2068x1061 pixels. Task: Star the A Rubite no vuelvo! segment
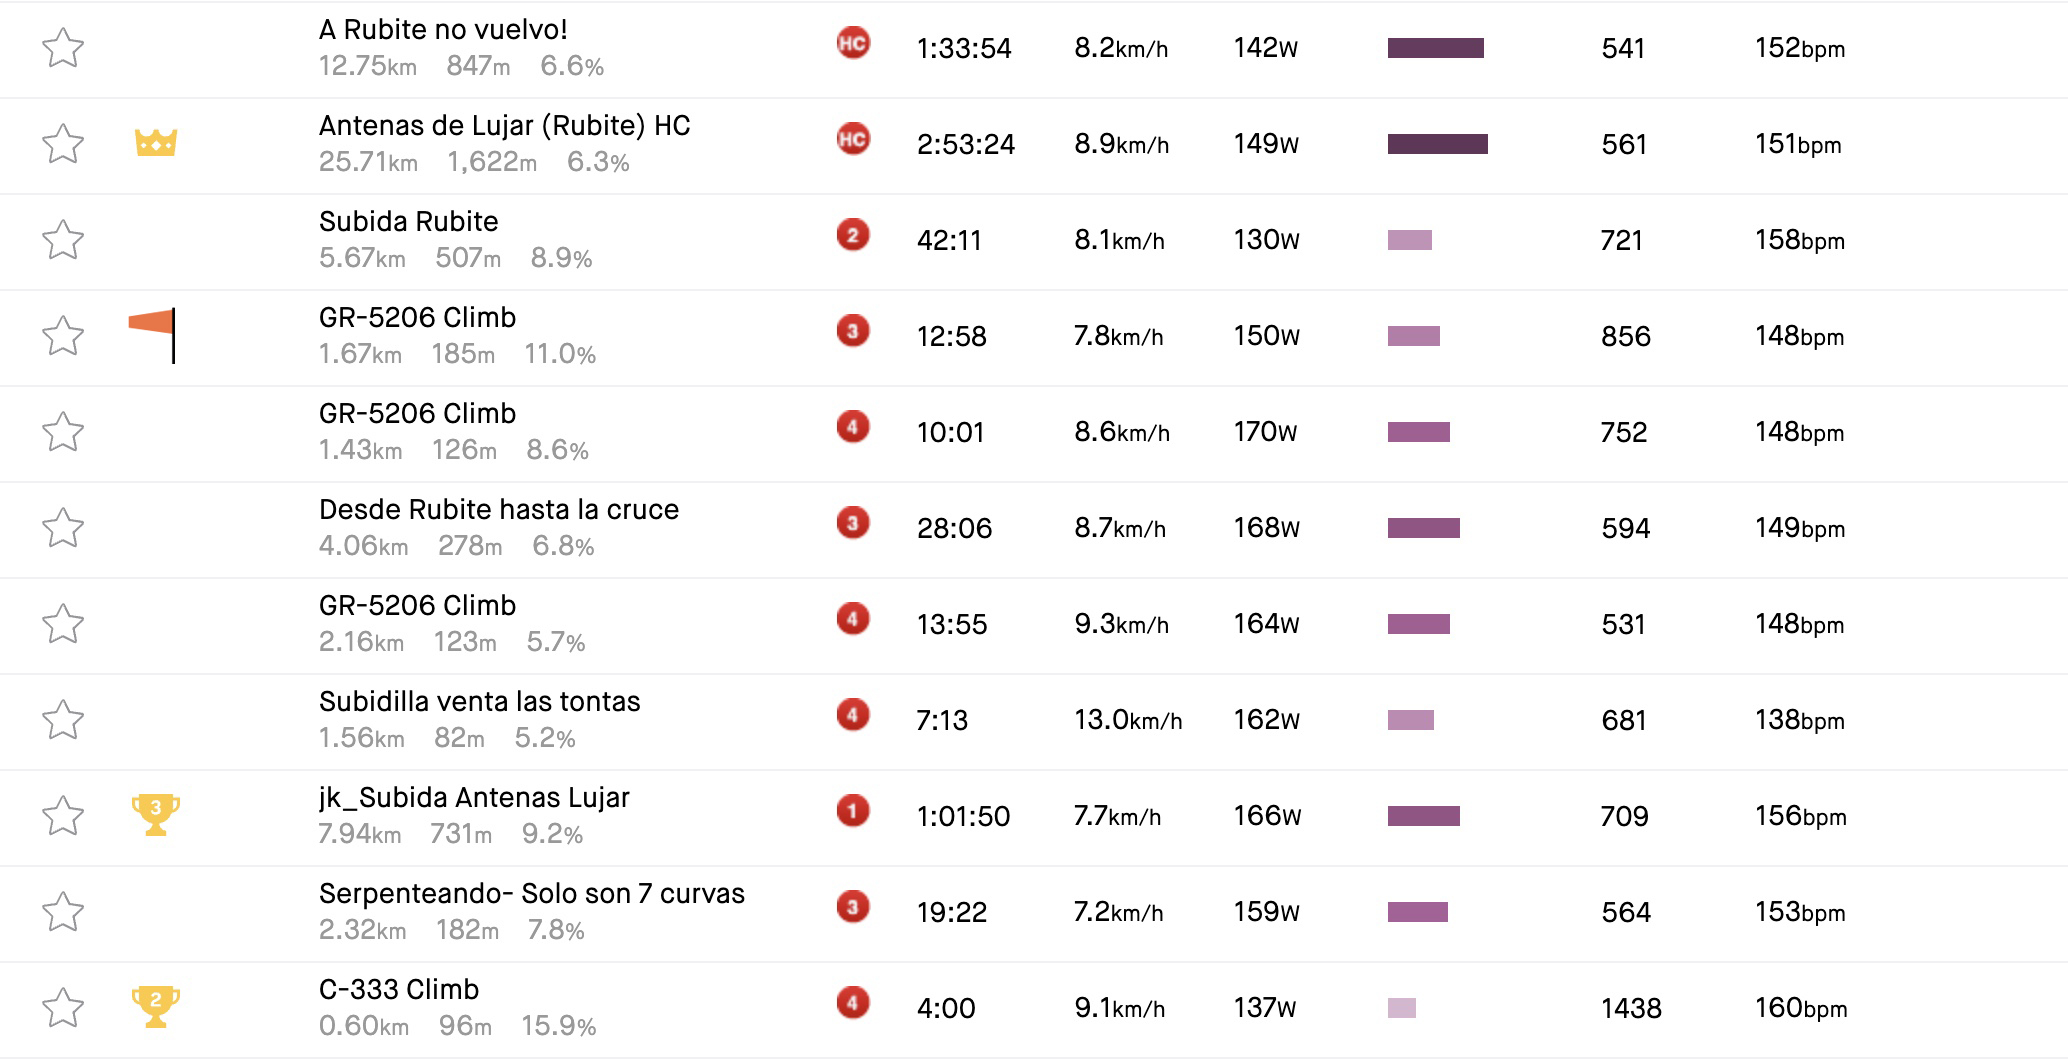click(63, 48)
